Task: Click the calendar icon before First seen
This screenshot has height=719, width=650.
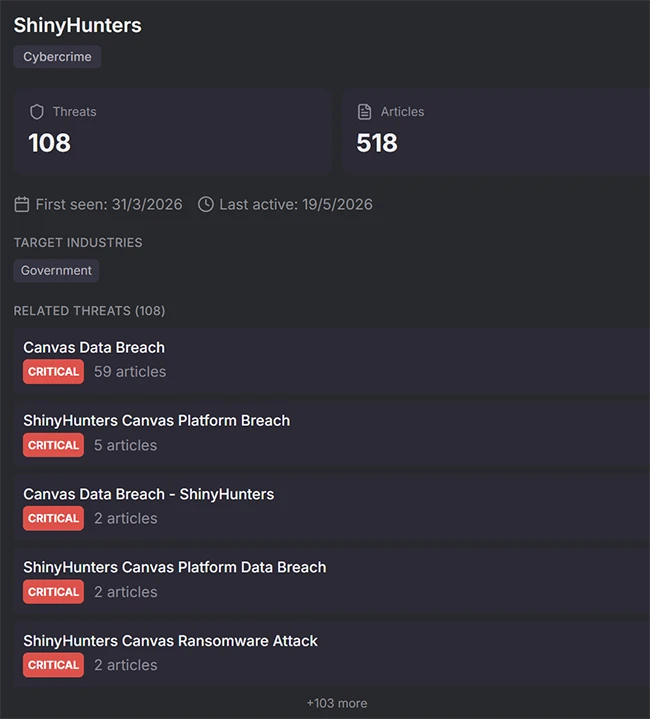Action: pos(22,205)
